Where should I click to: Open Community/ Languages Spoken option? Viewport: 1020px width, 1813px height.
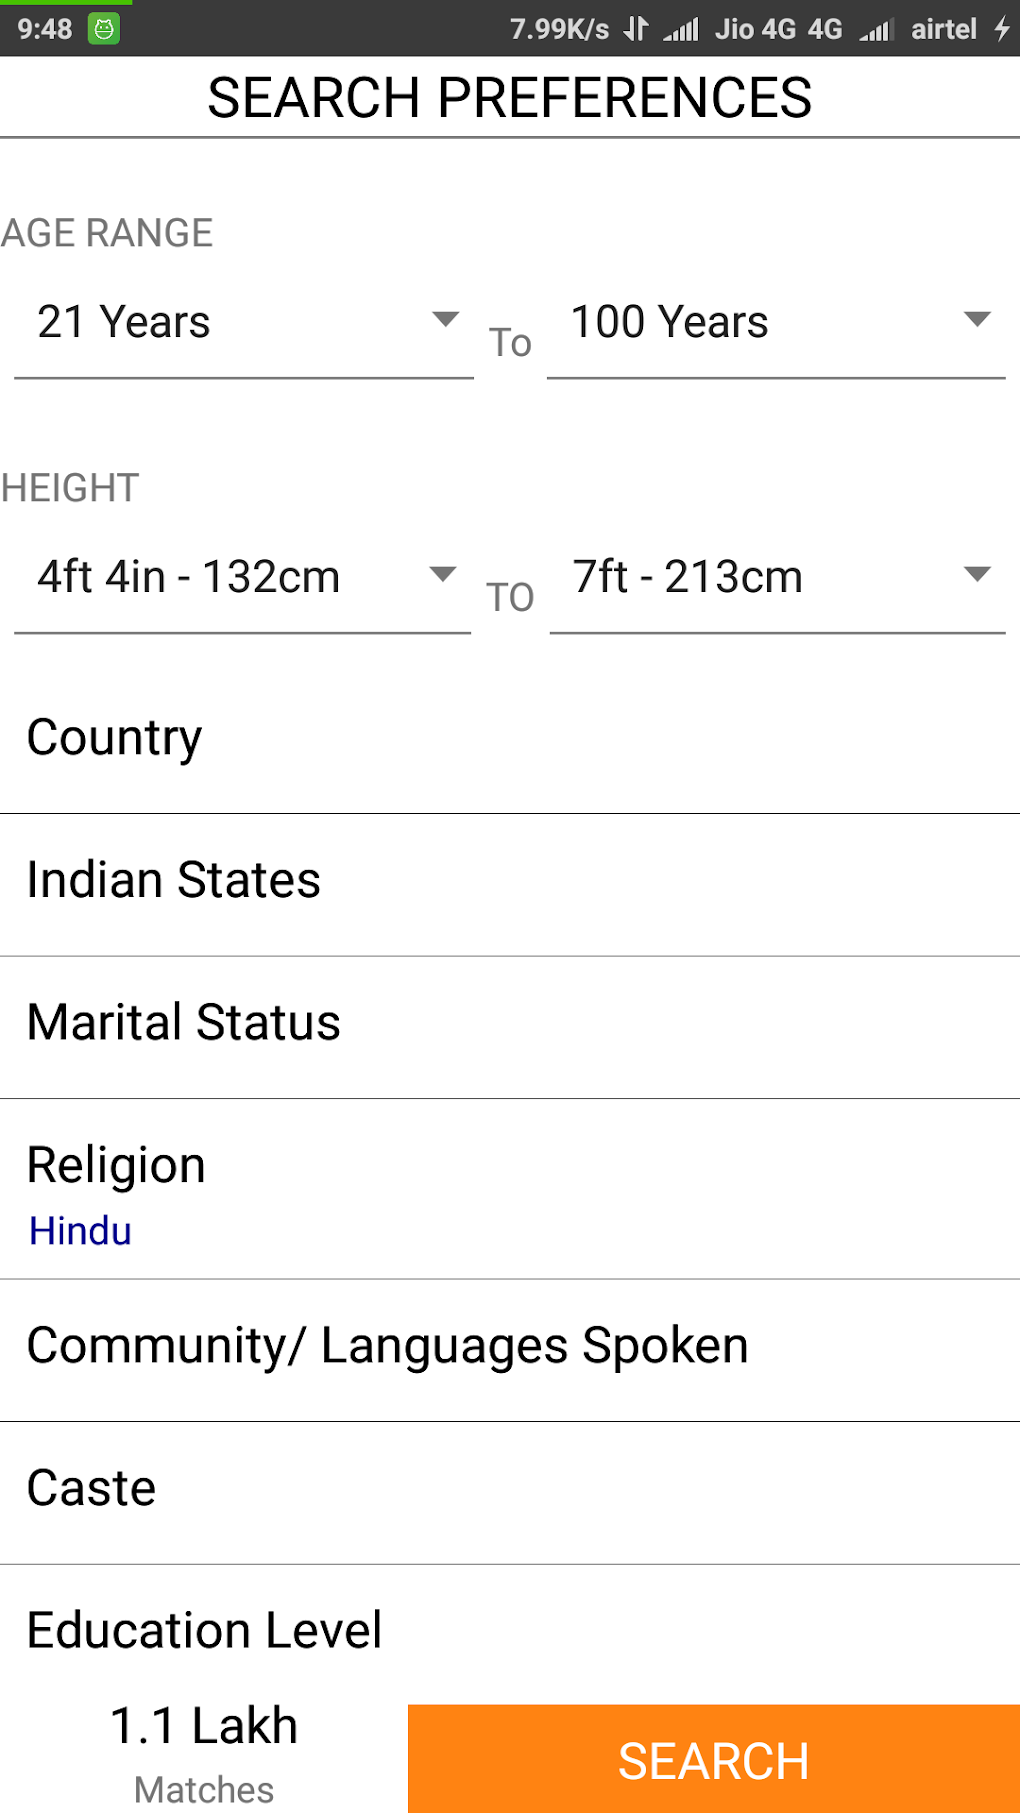[510, 1346]
